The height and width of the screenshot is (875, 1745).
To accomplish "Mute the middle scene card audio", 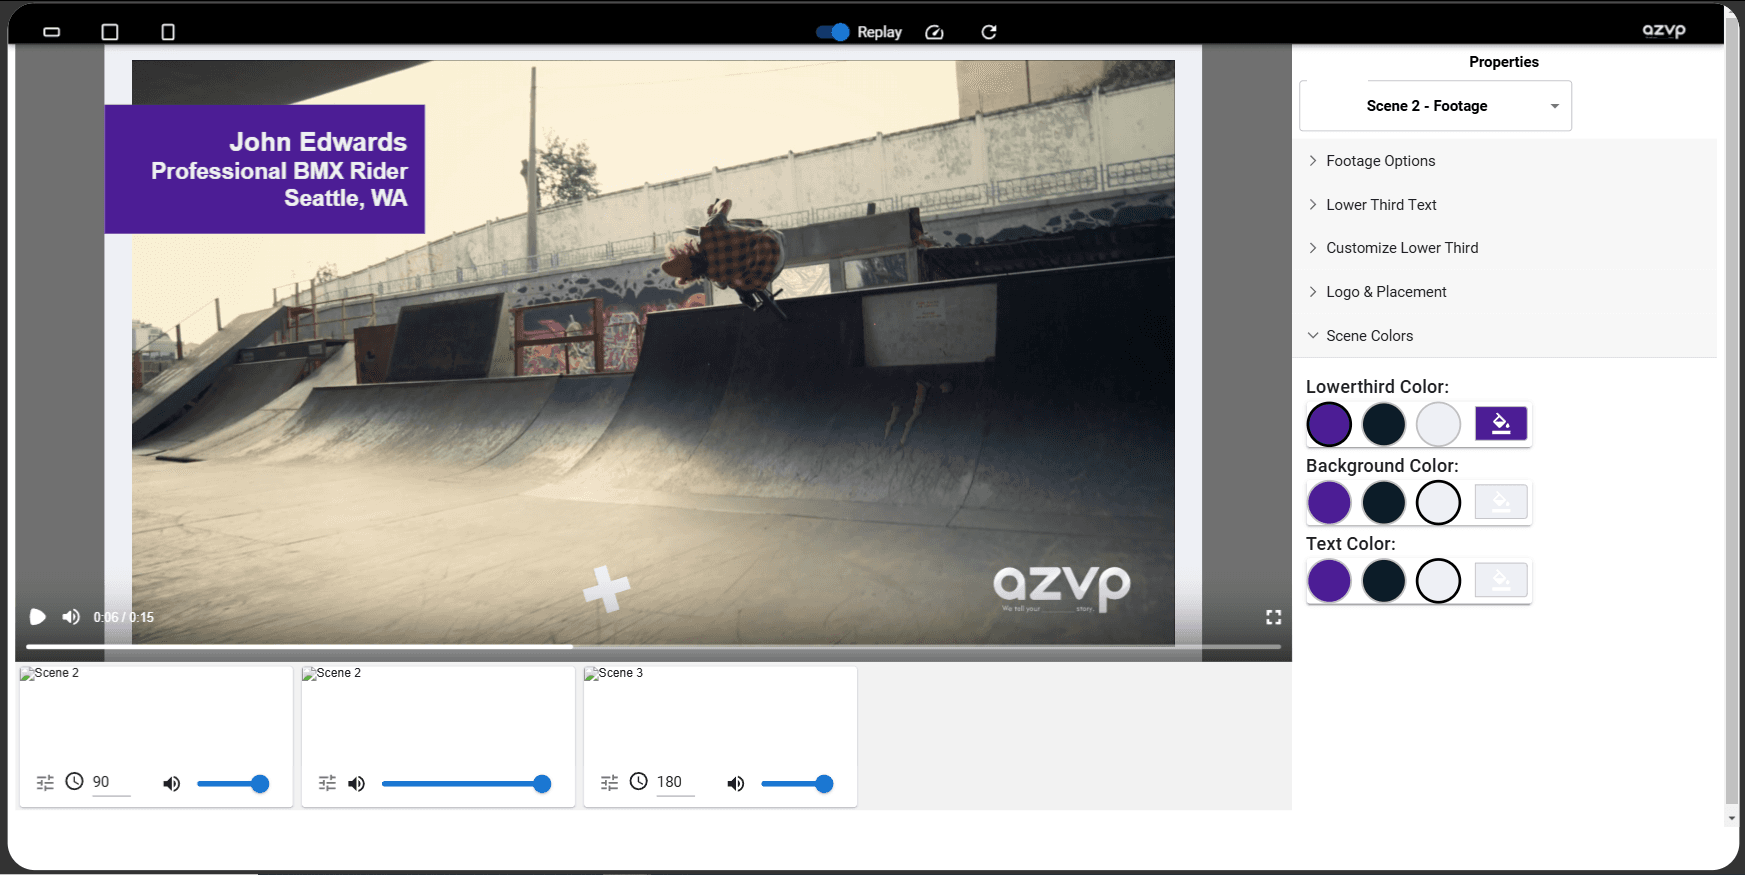I will coord(357,784).
